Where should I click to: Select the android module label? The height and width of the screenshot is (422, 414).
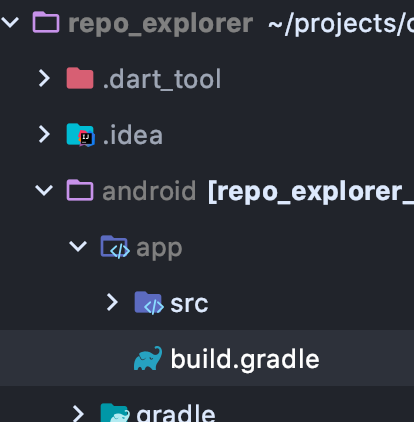(149, 191)
